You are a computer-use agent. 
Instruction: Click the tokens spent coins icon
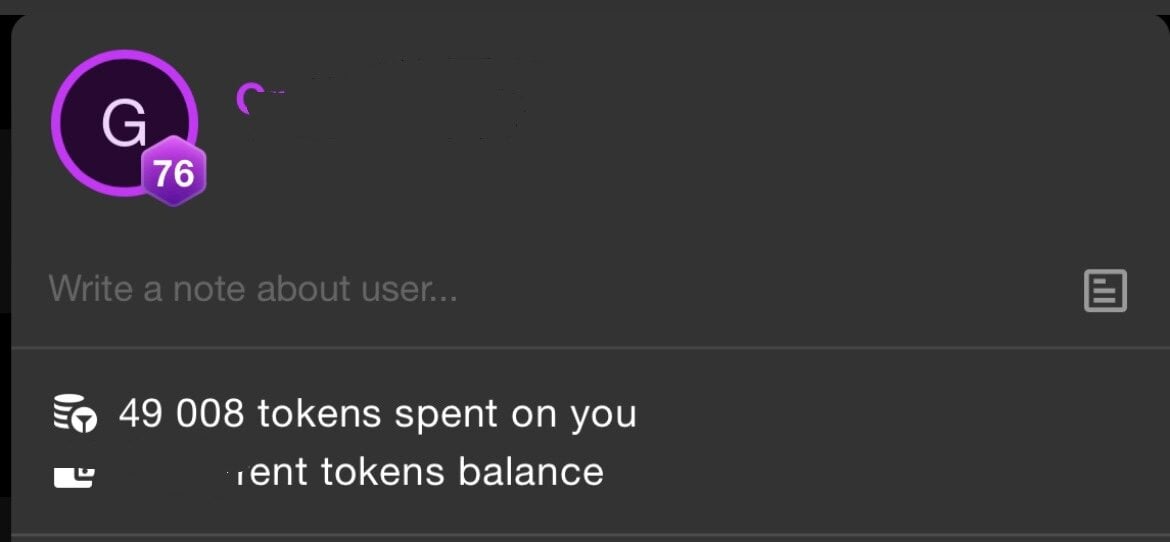[x=74, y=414]
